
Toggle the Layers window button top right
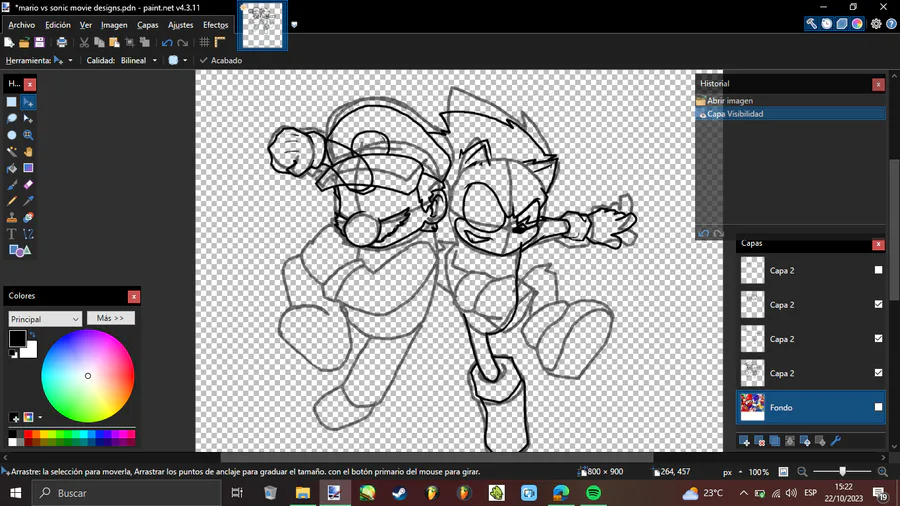pyautogui.click(x=841, y=24)
